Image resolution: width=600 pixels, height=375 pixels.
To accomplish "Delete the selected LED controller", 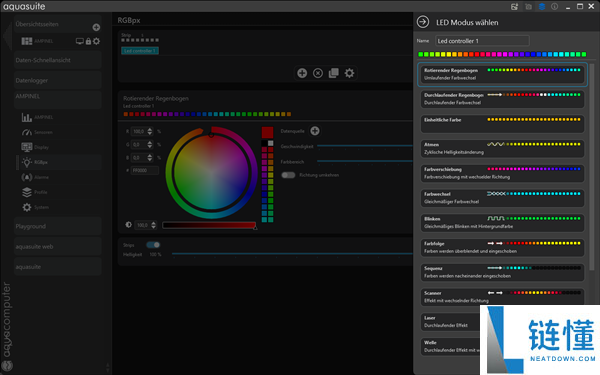I will point(318,73).
